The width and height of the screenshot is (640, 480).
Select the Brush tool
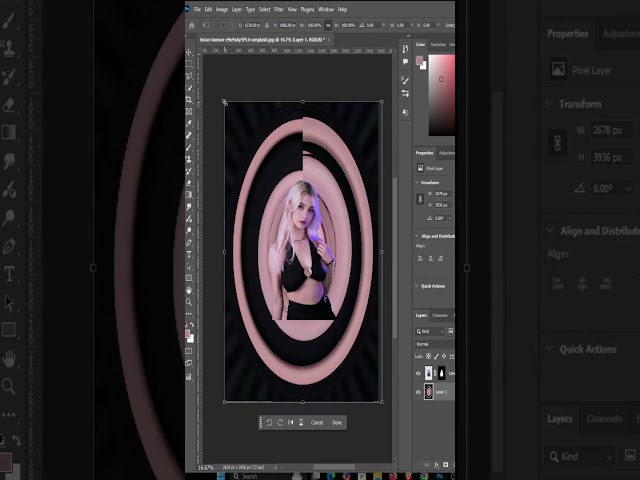pyautogui.click(x=189, y=147)
